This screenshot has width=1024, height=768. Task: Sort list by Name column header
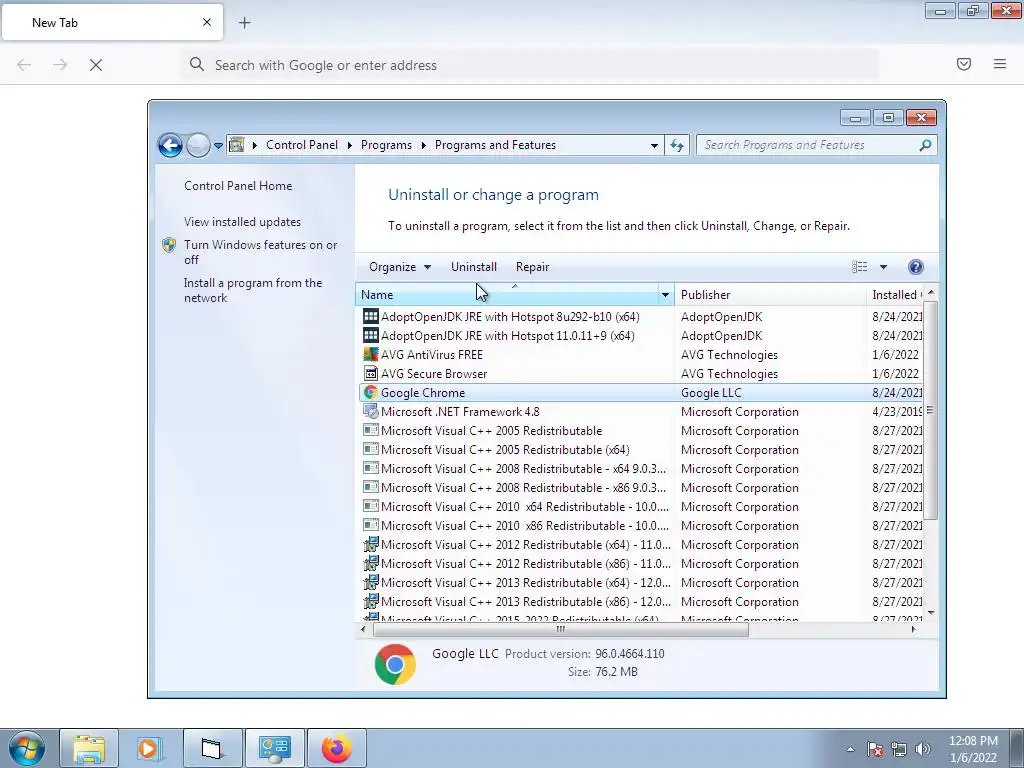click(x=507, y=295)
